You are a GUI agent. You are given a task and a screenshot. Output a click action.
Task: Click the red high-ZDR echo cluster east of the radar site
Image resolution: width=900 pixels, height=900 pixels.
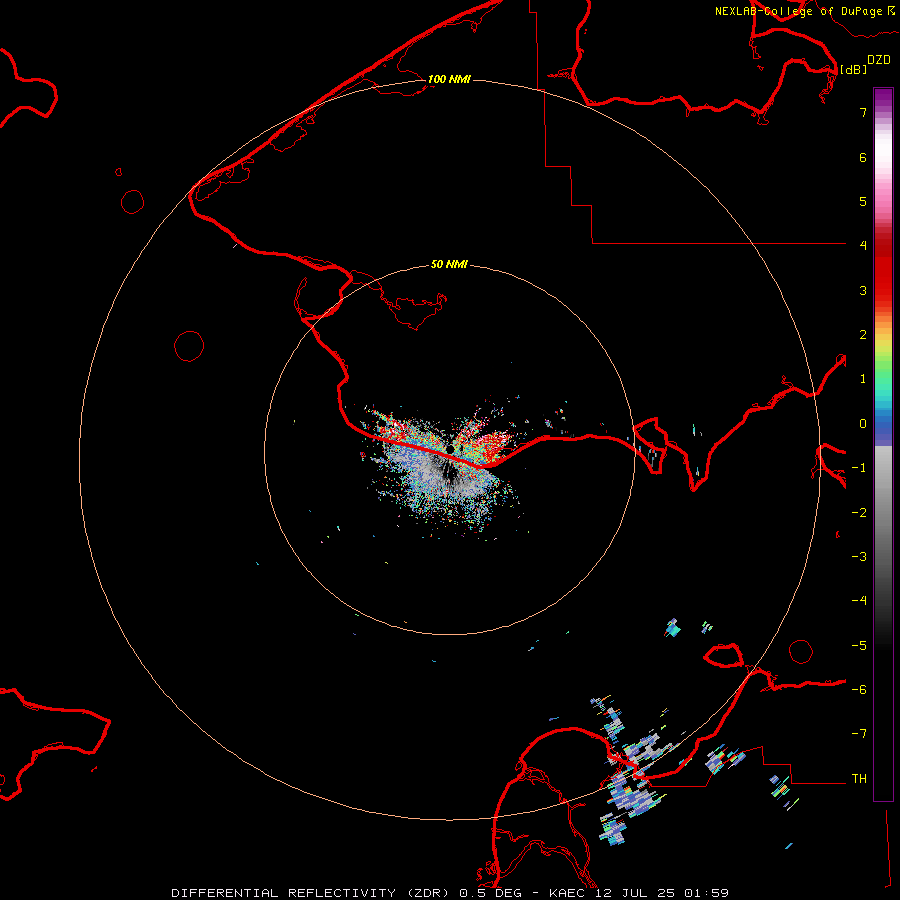(x=492, y=447)
